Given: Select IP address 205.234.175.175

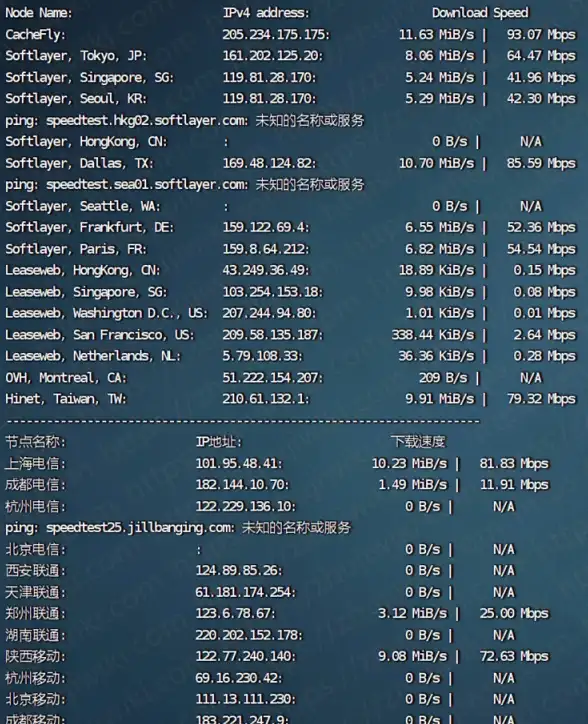Looking at the screenshot, I should pos(276,35).
